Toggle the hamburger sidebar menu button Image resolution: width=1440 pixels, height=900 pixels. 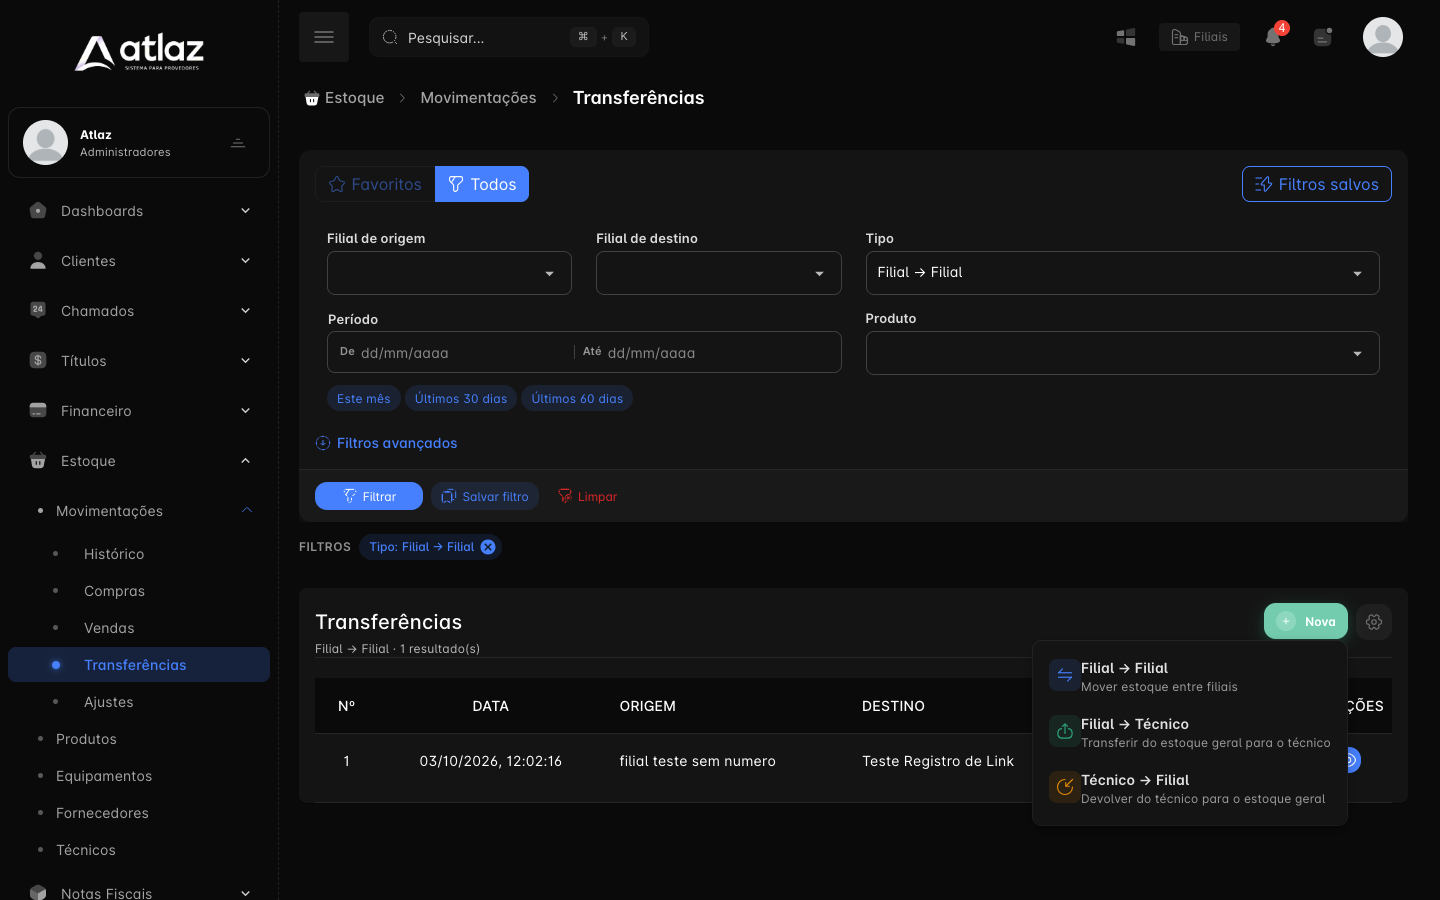click(324, 37)
